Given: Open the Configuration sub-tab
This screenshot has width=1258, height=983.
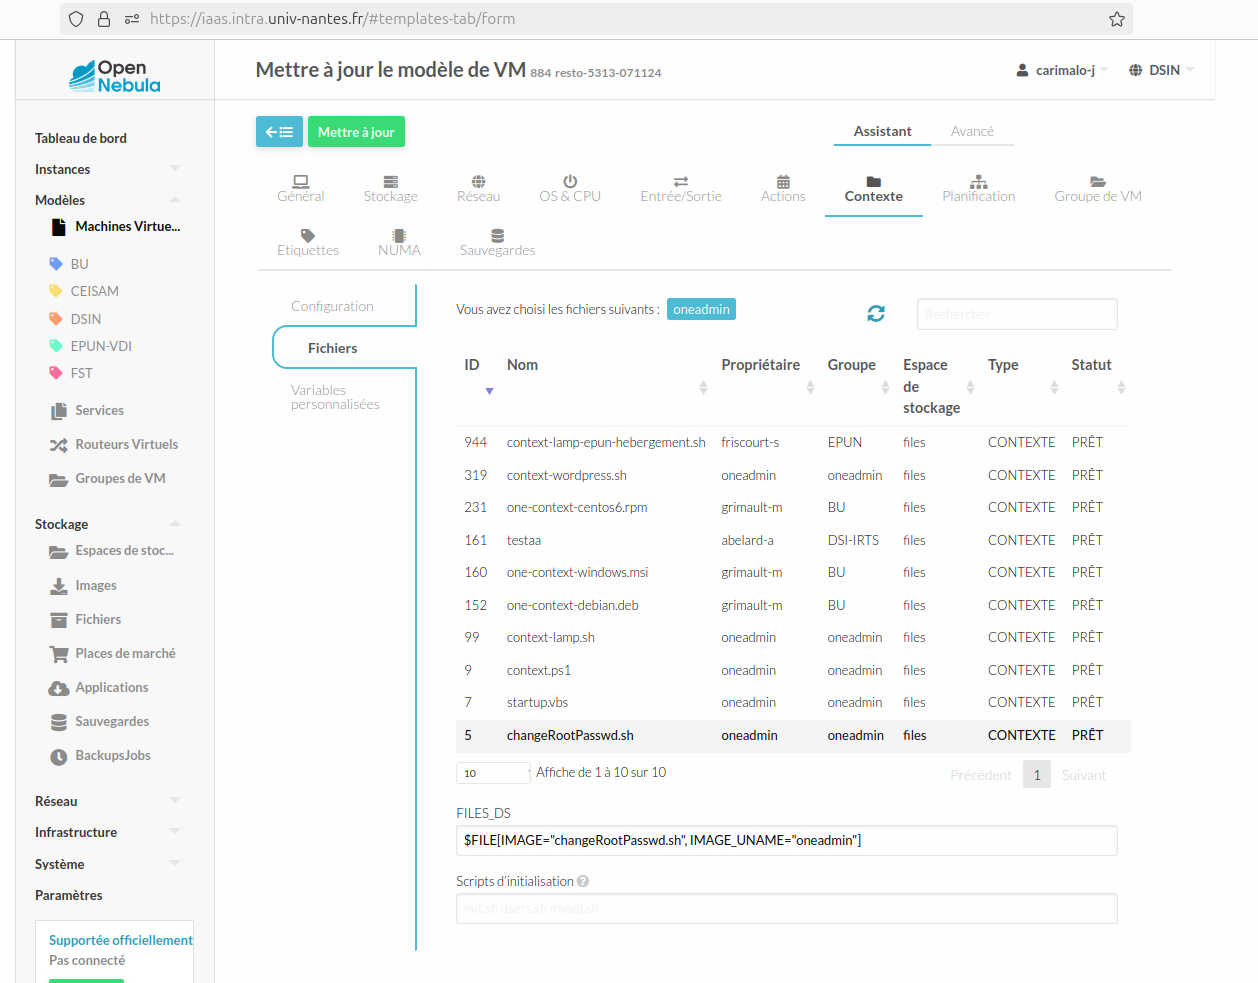Looking at the screenshot, I should coord(332,306).
